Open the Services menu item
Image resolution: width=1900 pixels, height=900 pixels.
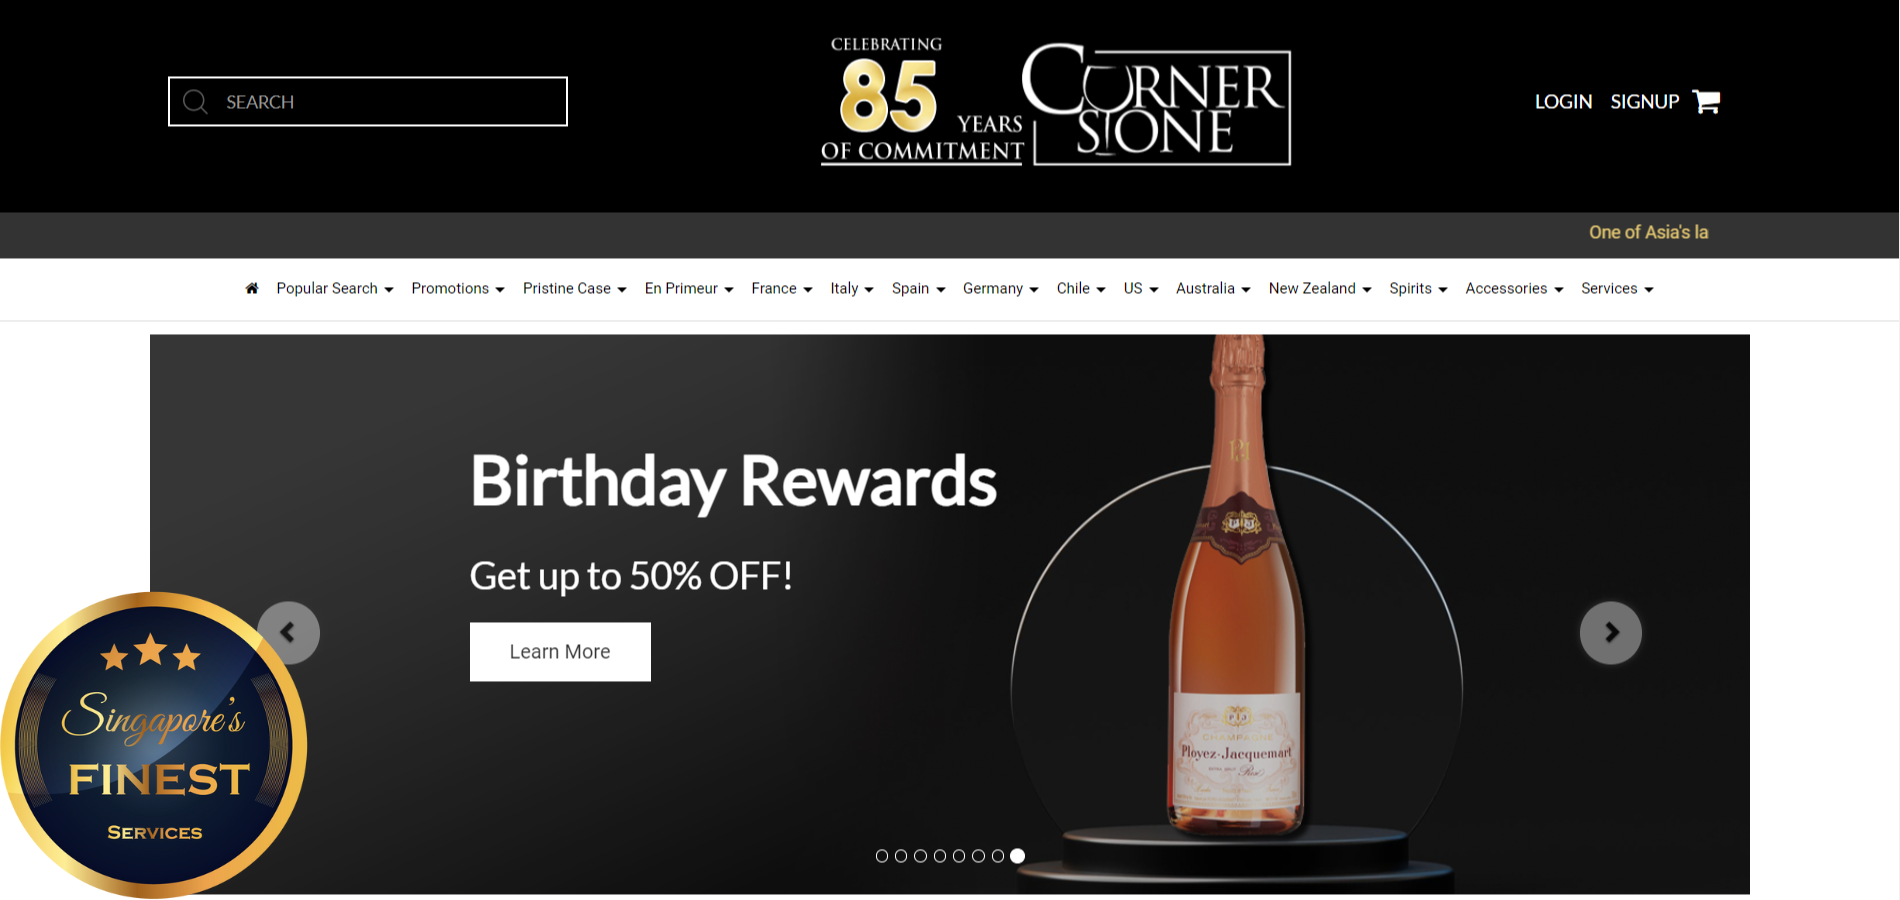click(x=1617, y=288)
